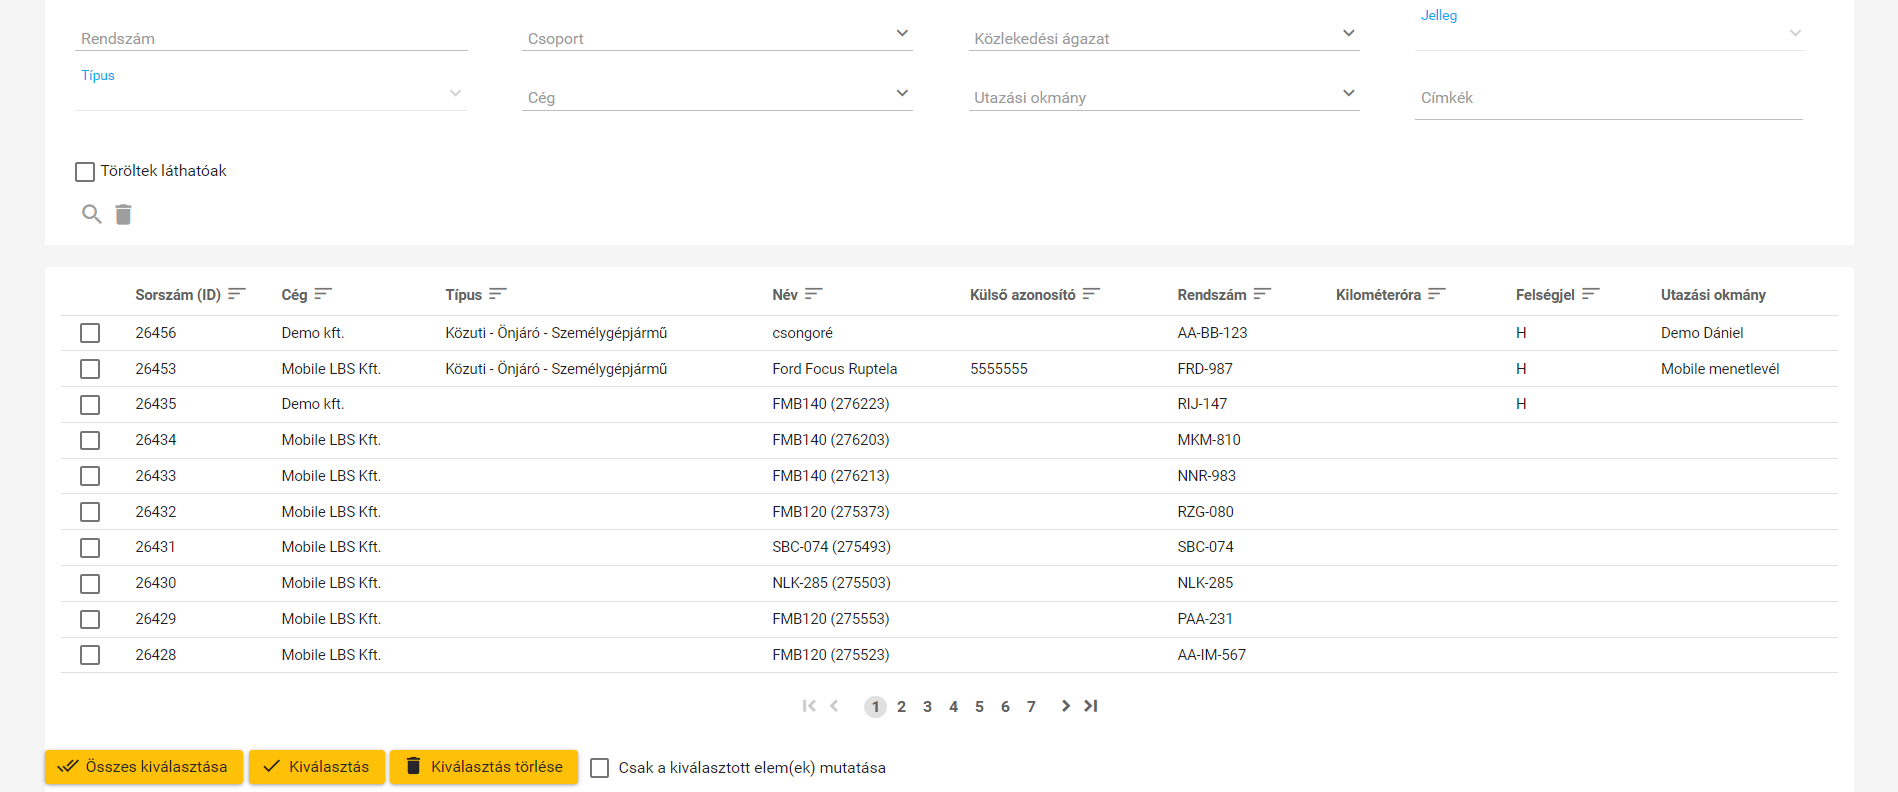The height and width of the screenshot is (792, 1898).
Task: Click into the Címkék input field
Action: pyautogui.click(x=1608, y=98)
